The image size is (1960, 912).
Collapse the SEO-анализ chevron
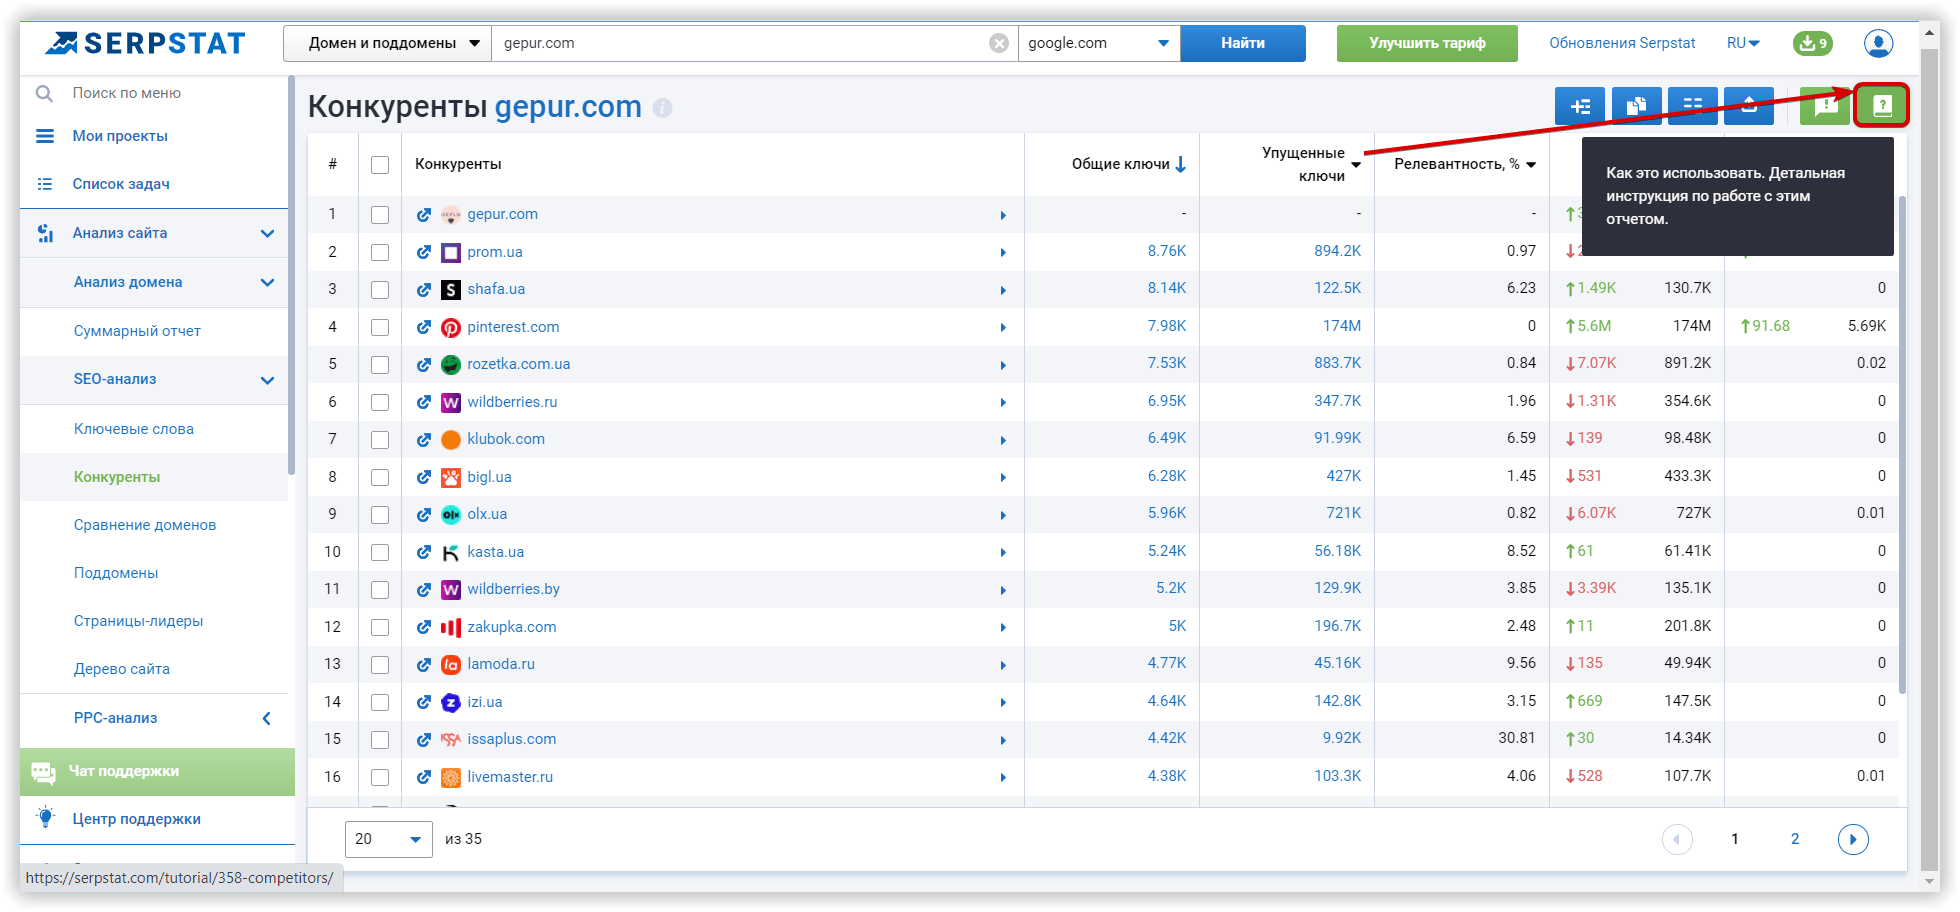point(267,380)
